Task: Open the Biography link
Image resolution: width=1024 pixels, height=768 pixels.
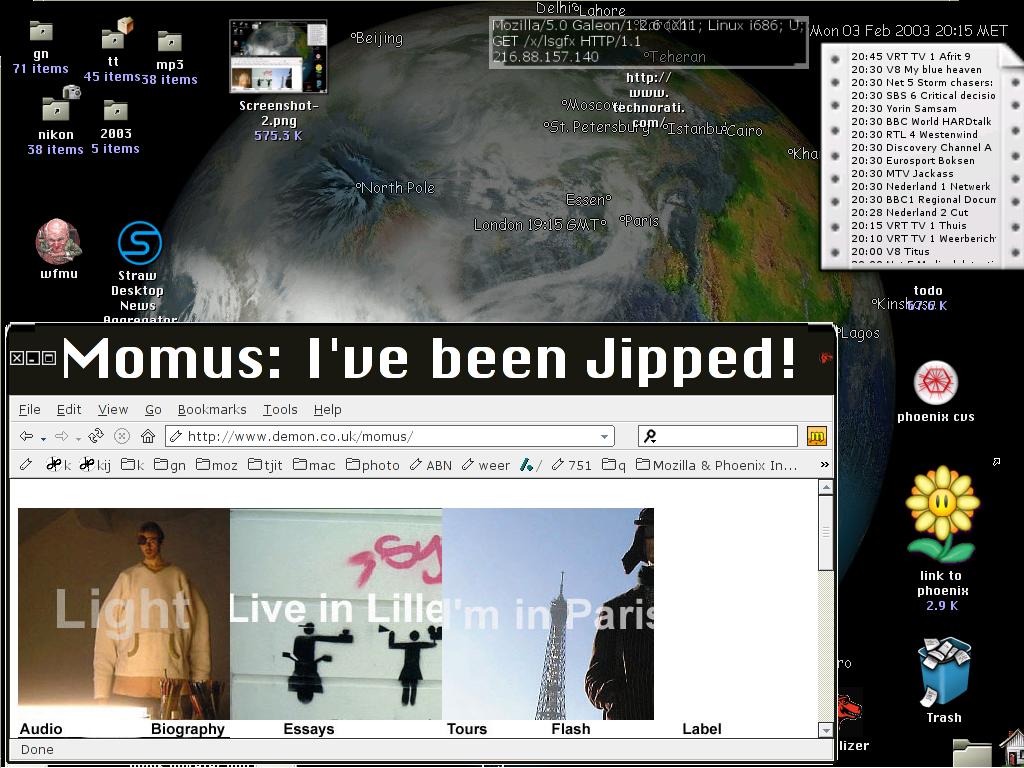Action: [x=188, y=729]
